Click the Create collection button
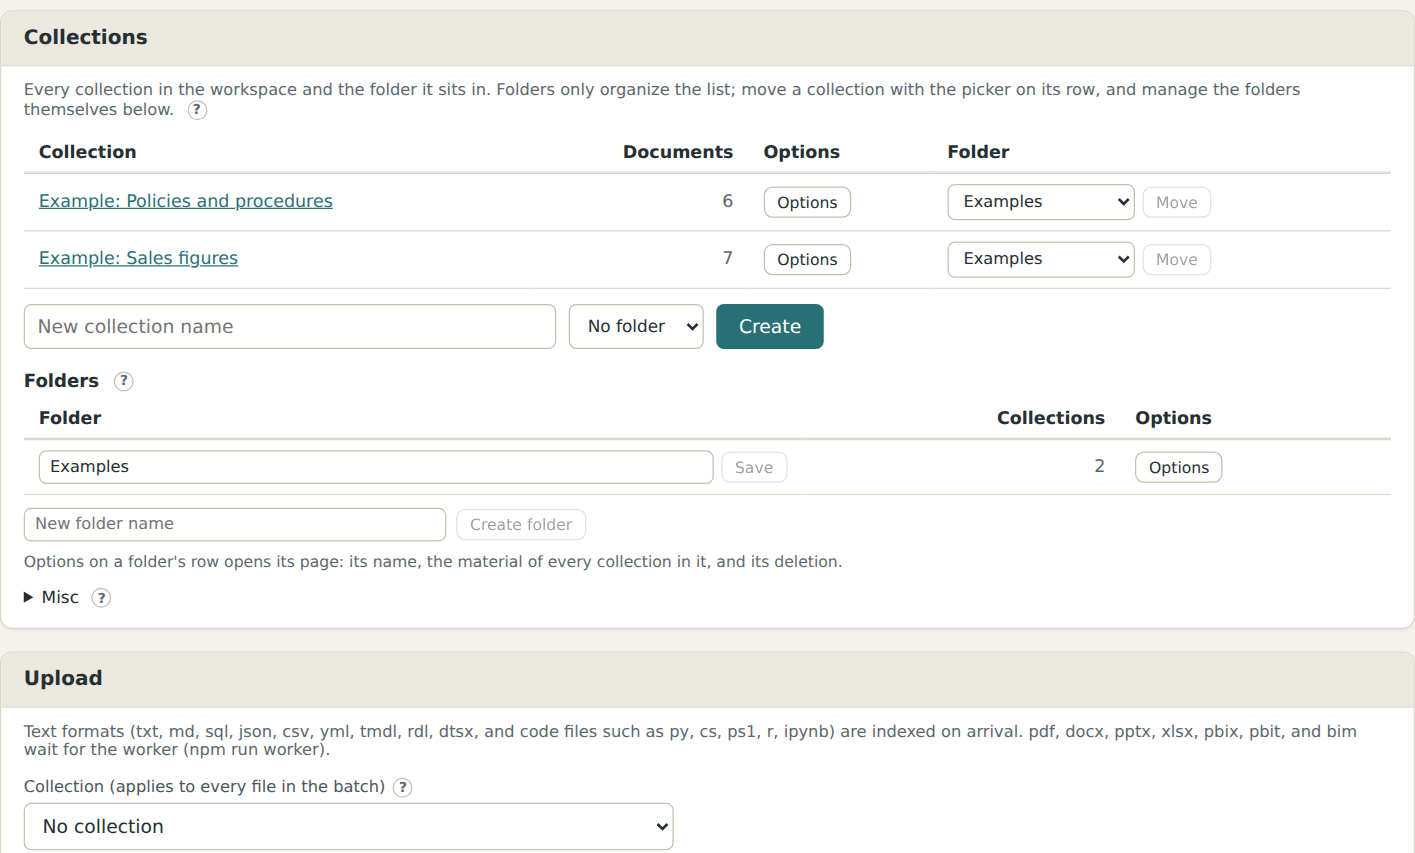The width and height of the screenshot is (1415, 853). [770, 327]
